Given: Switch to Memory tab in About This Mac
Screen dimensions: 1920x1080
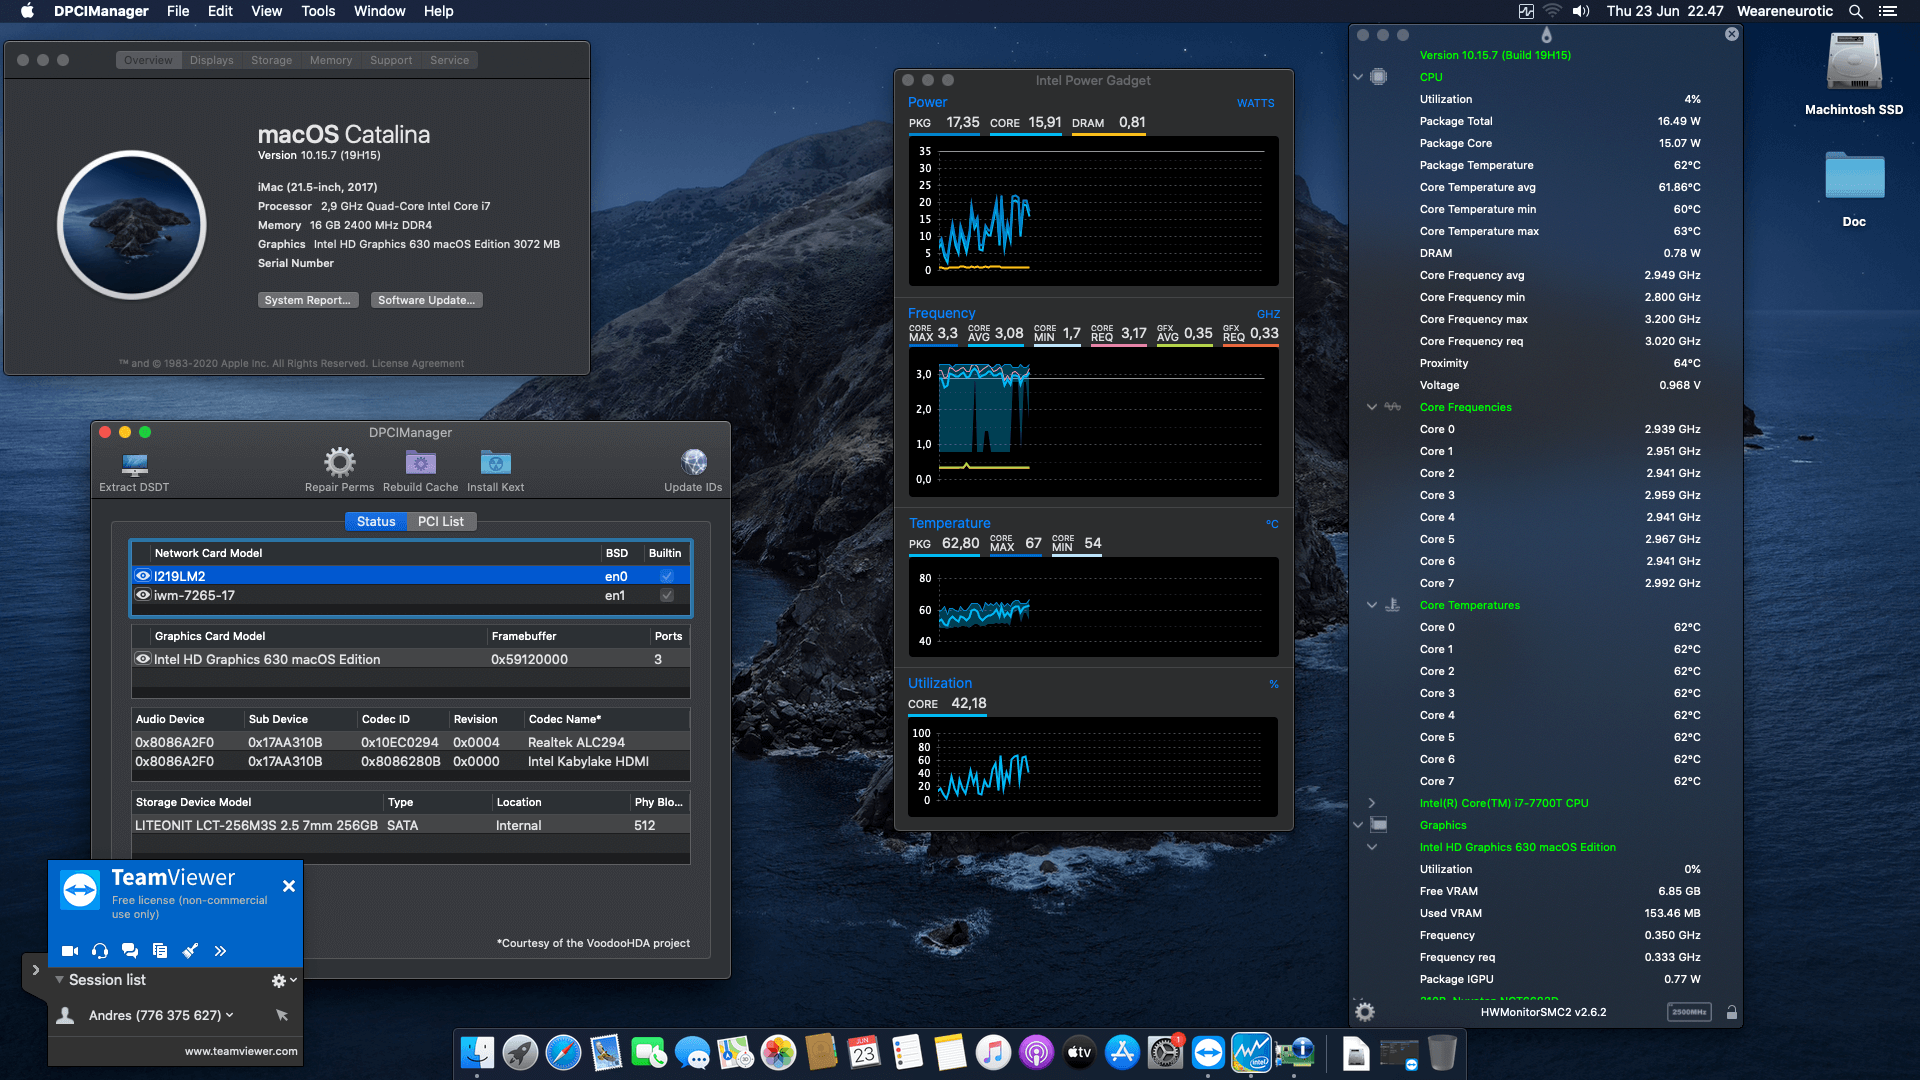Looking at the screenshot, I should coord(331,60).
